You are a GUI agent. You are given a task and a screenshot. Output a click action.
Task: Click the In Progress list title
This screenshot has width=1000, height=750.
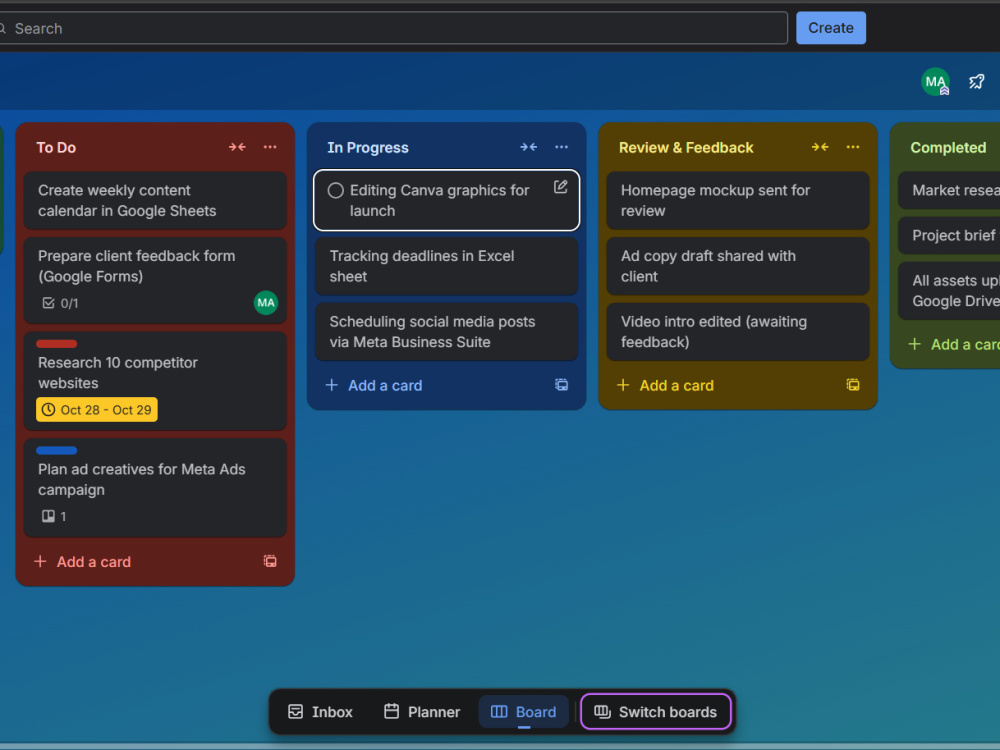tap(368, 147)
